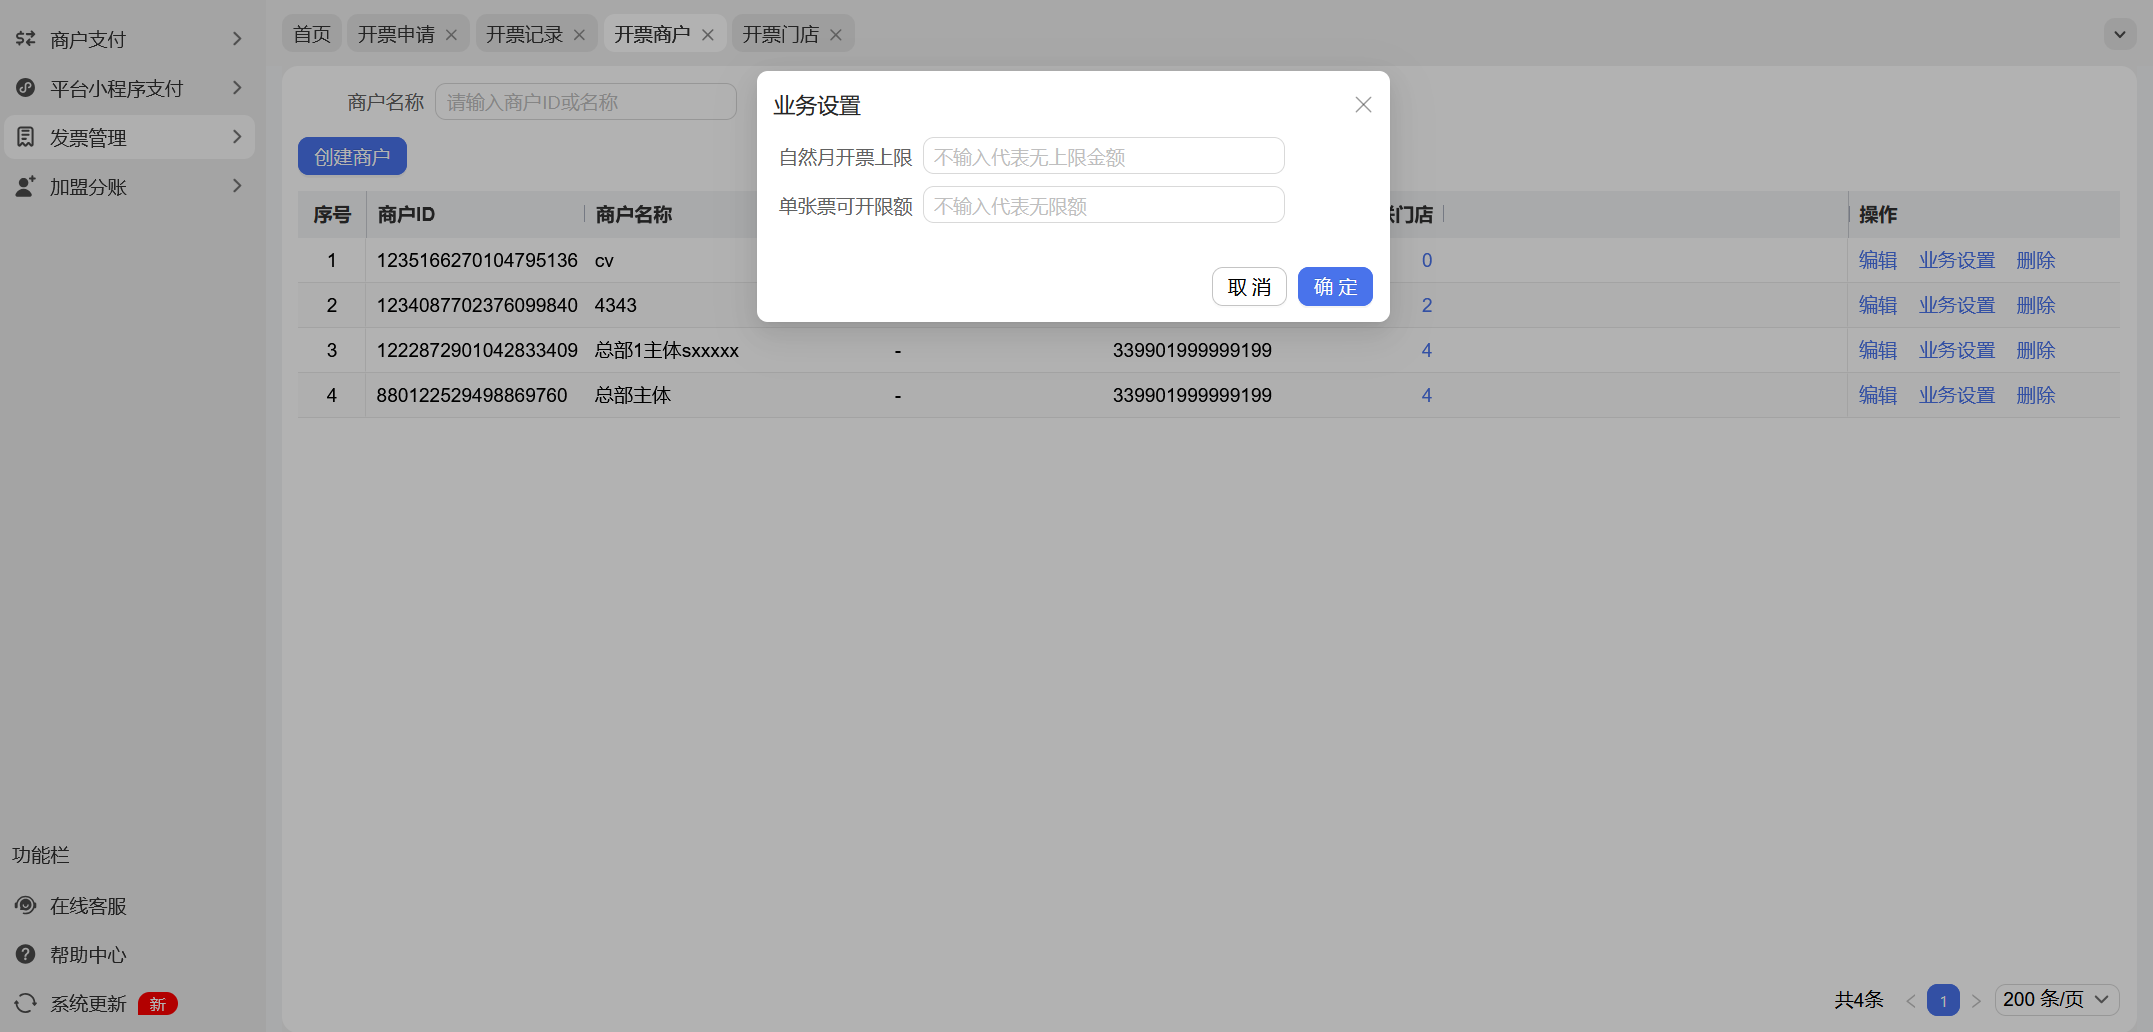Viewport: 2153px width, 1032px height.
Task: Click store count 2 for merchant 4343
Action: (1427, 305)
